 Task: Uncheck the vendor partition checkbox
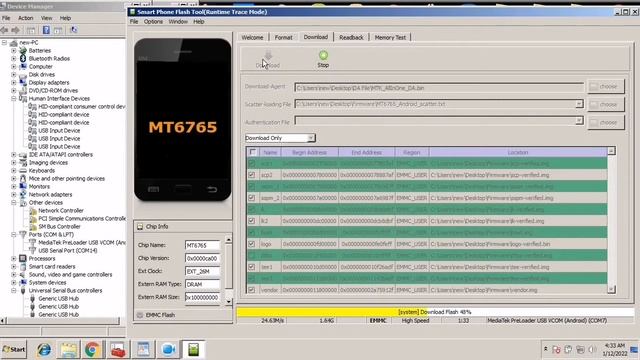tap(252, 290)
